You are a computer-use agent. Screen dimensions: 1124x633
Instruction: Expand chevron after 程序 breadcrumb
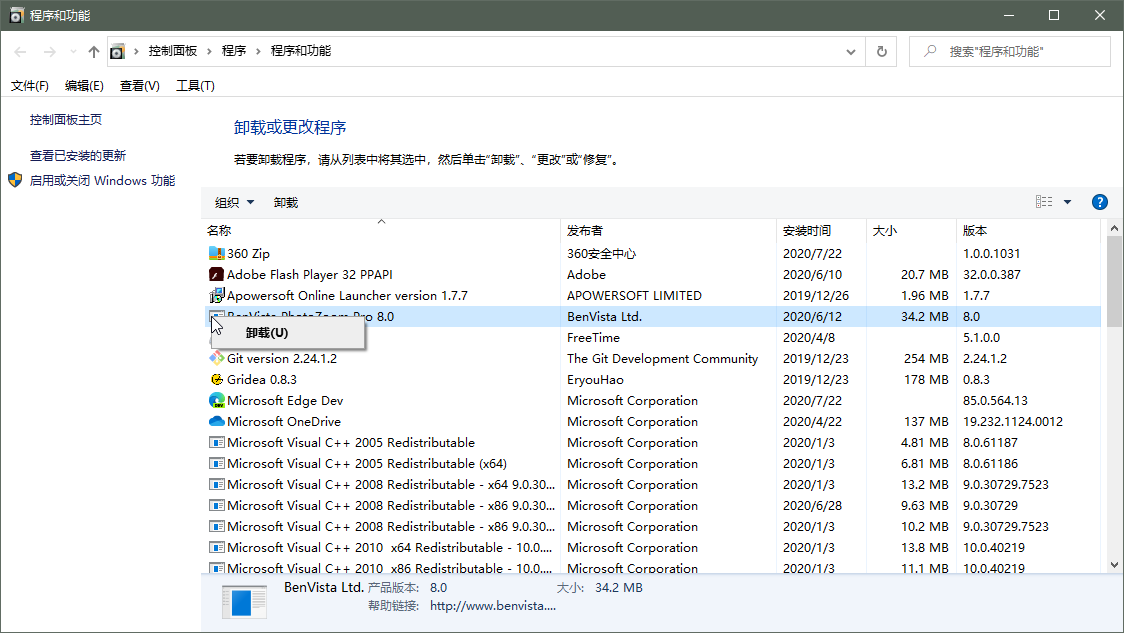258,52
